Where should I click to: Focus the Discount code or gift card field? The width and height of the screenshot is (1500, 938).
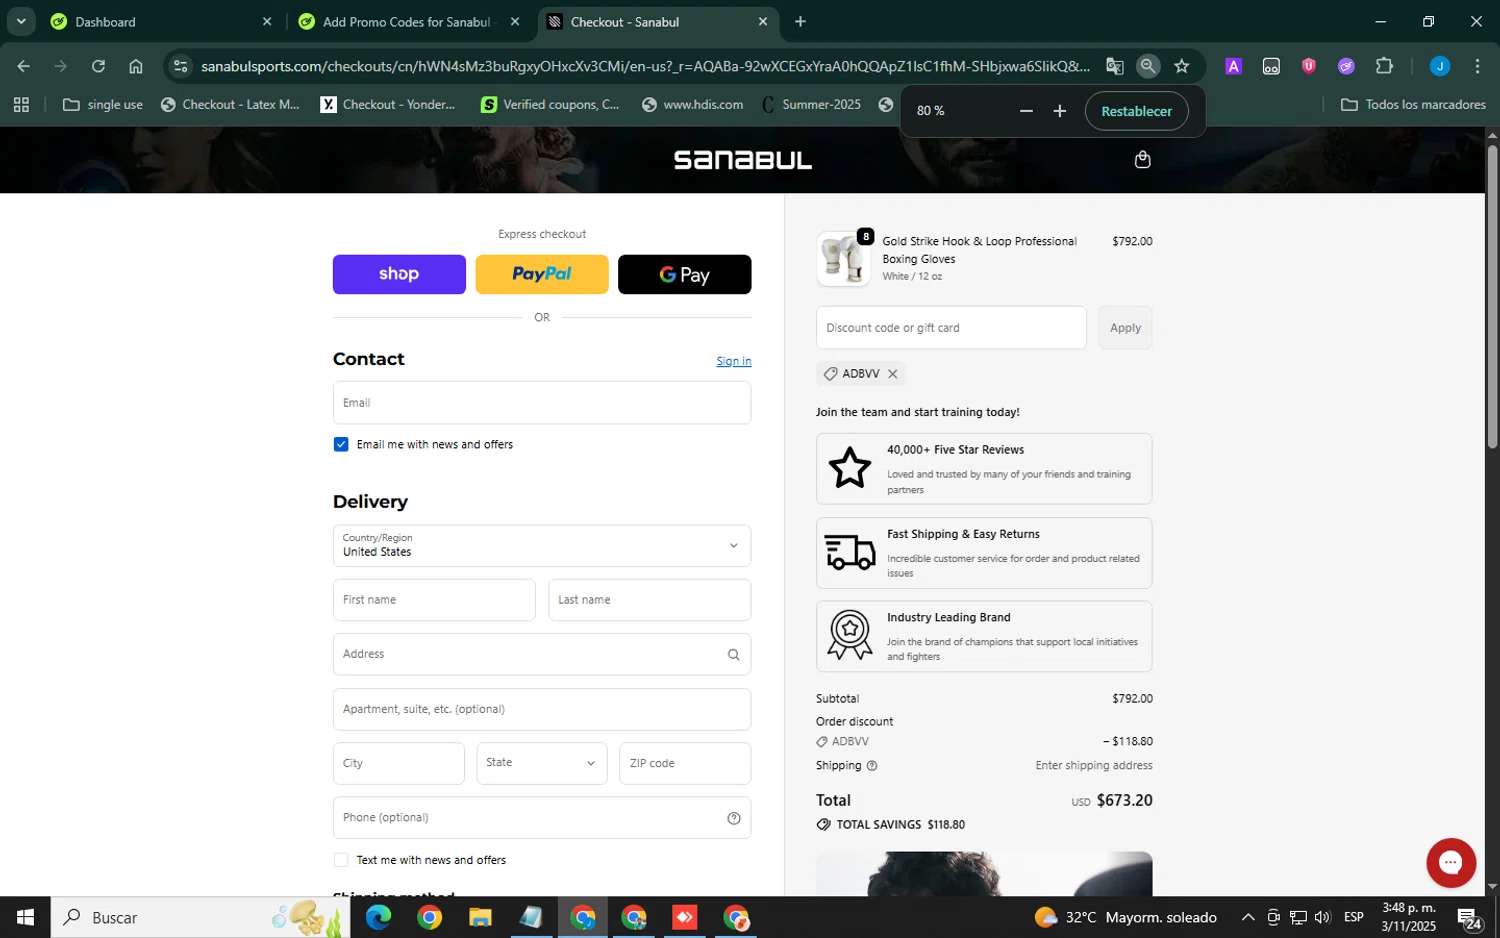(x=951, y=328)
